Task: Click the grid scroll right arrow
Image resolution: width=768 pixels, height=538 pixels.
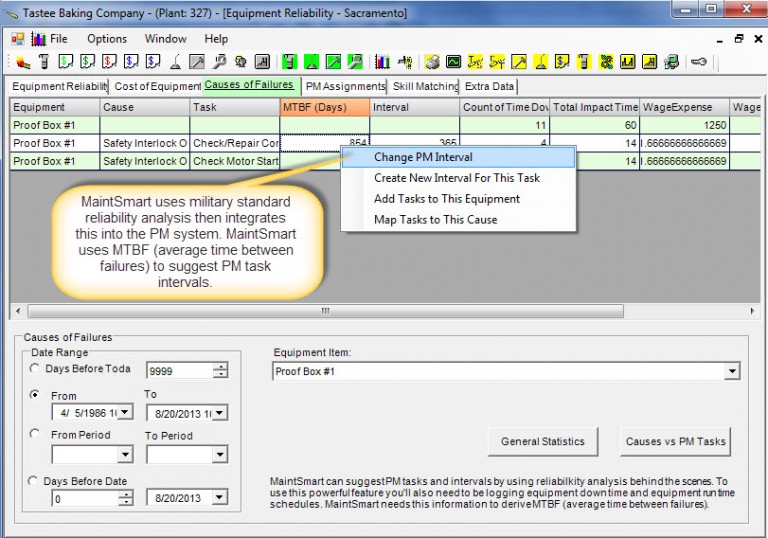Action: [x=752, y=311]
